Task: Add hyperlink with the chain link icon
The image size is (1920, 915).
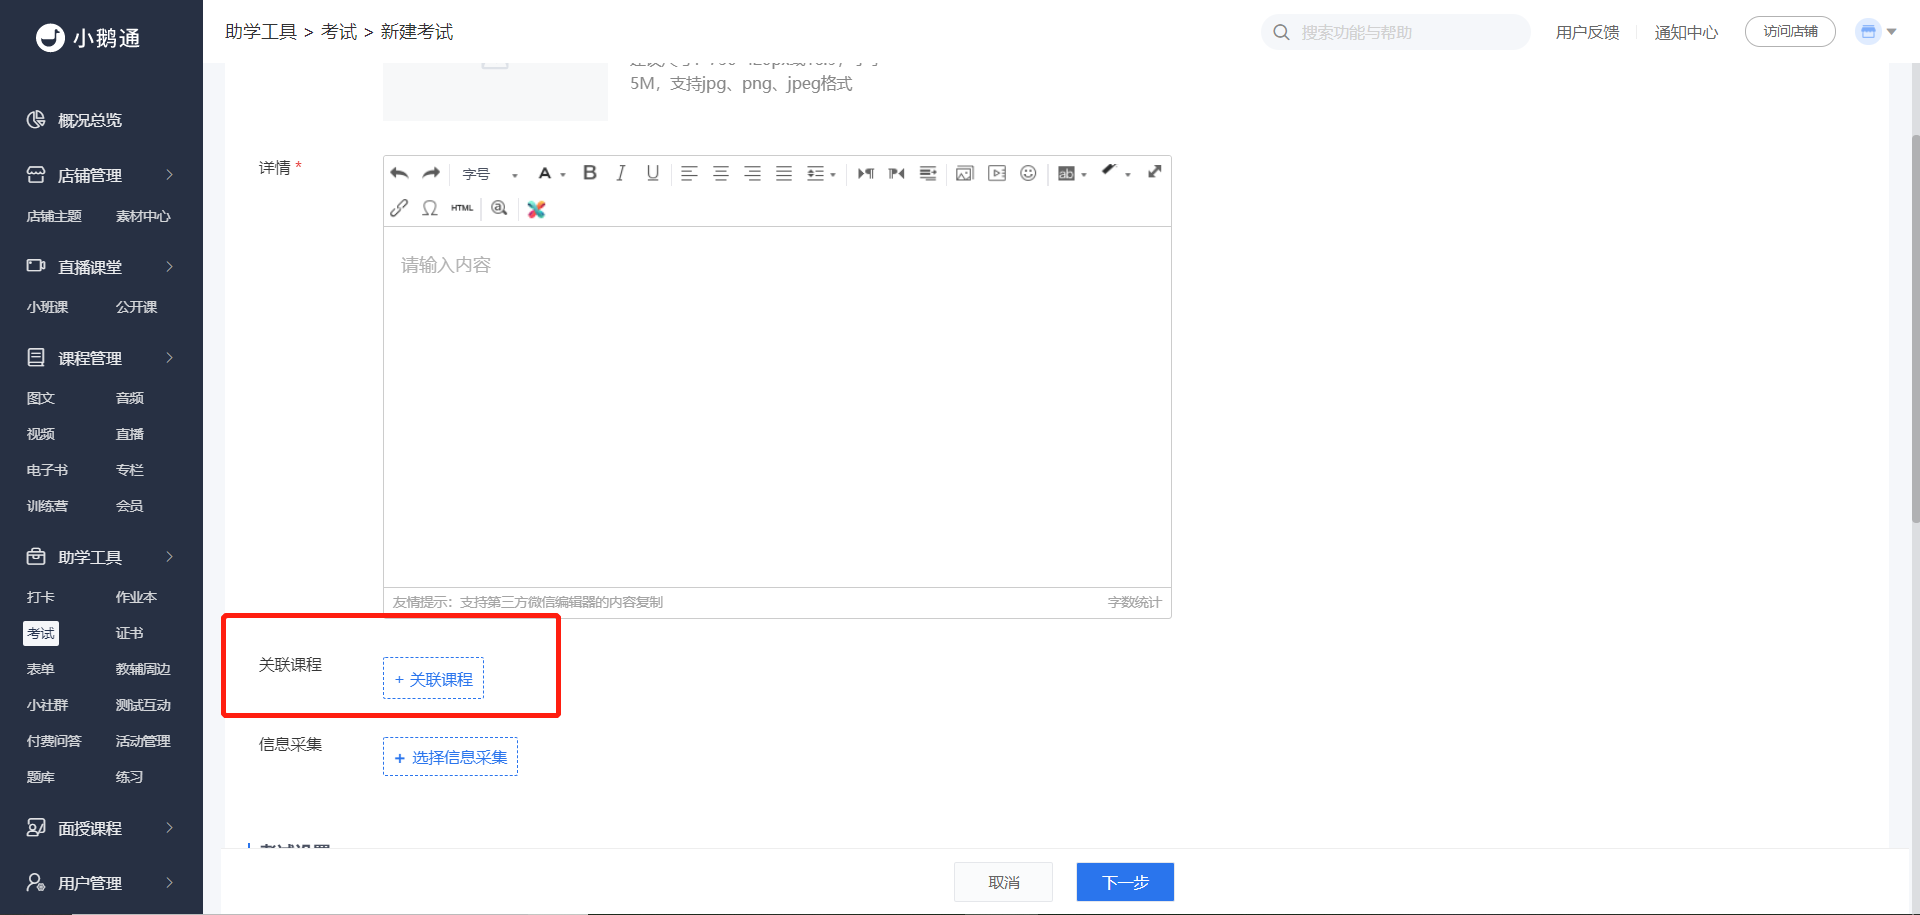Action: coord(399,208)
